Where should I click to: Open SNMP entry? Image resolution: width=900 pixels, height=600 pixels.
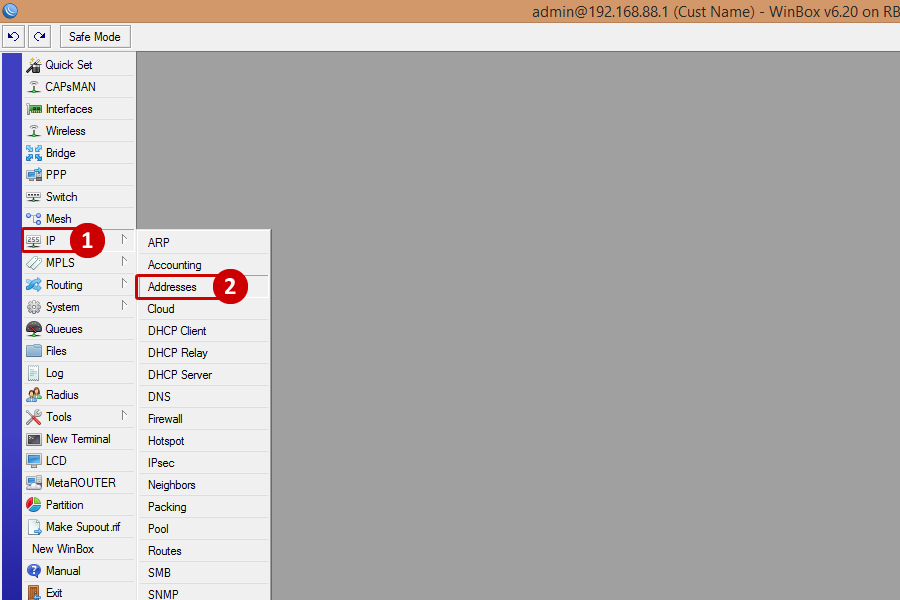point(204,594)
